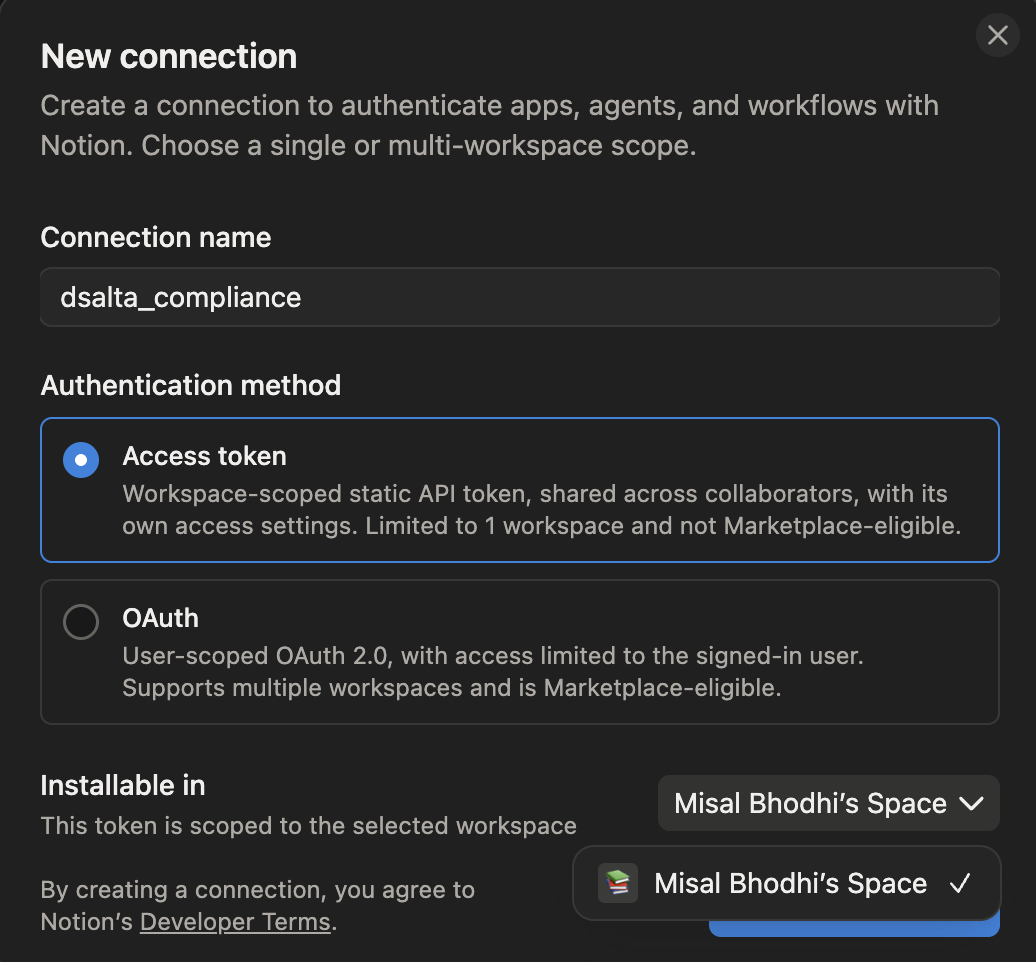
Task: Click the 'Installable in' heading
Action: (x=123, y=786)
